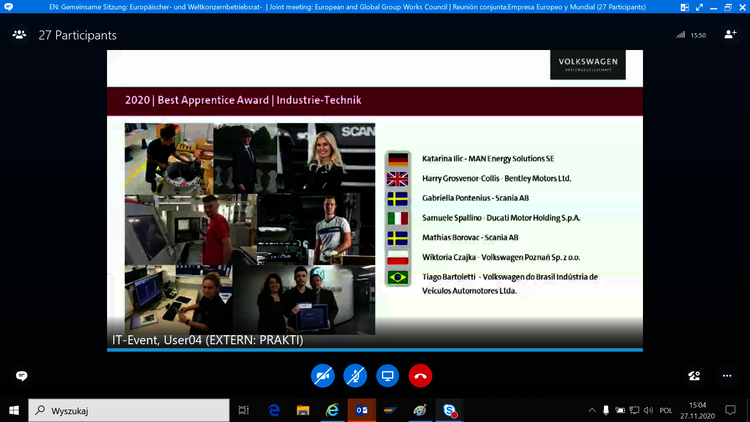
Task: Click Harry Grosvenor-Collis - Bentley Motors text
Action: 496,178
